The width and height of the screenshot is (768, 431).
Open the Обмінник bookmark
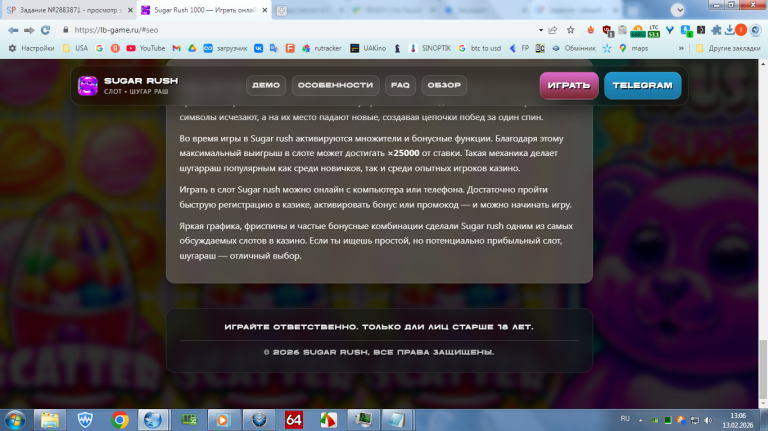pos(574,48)
